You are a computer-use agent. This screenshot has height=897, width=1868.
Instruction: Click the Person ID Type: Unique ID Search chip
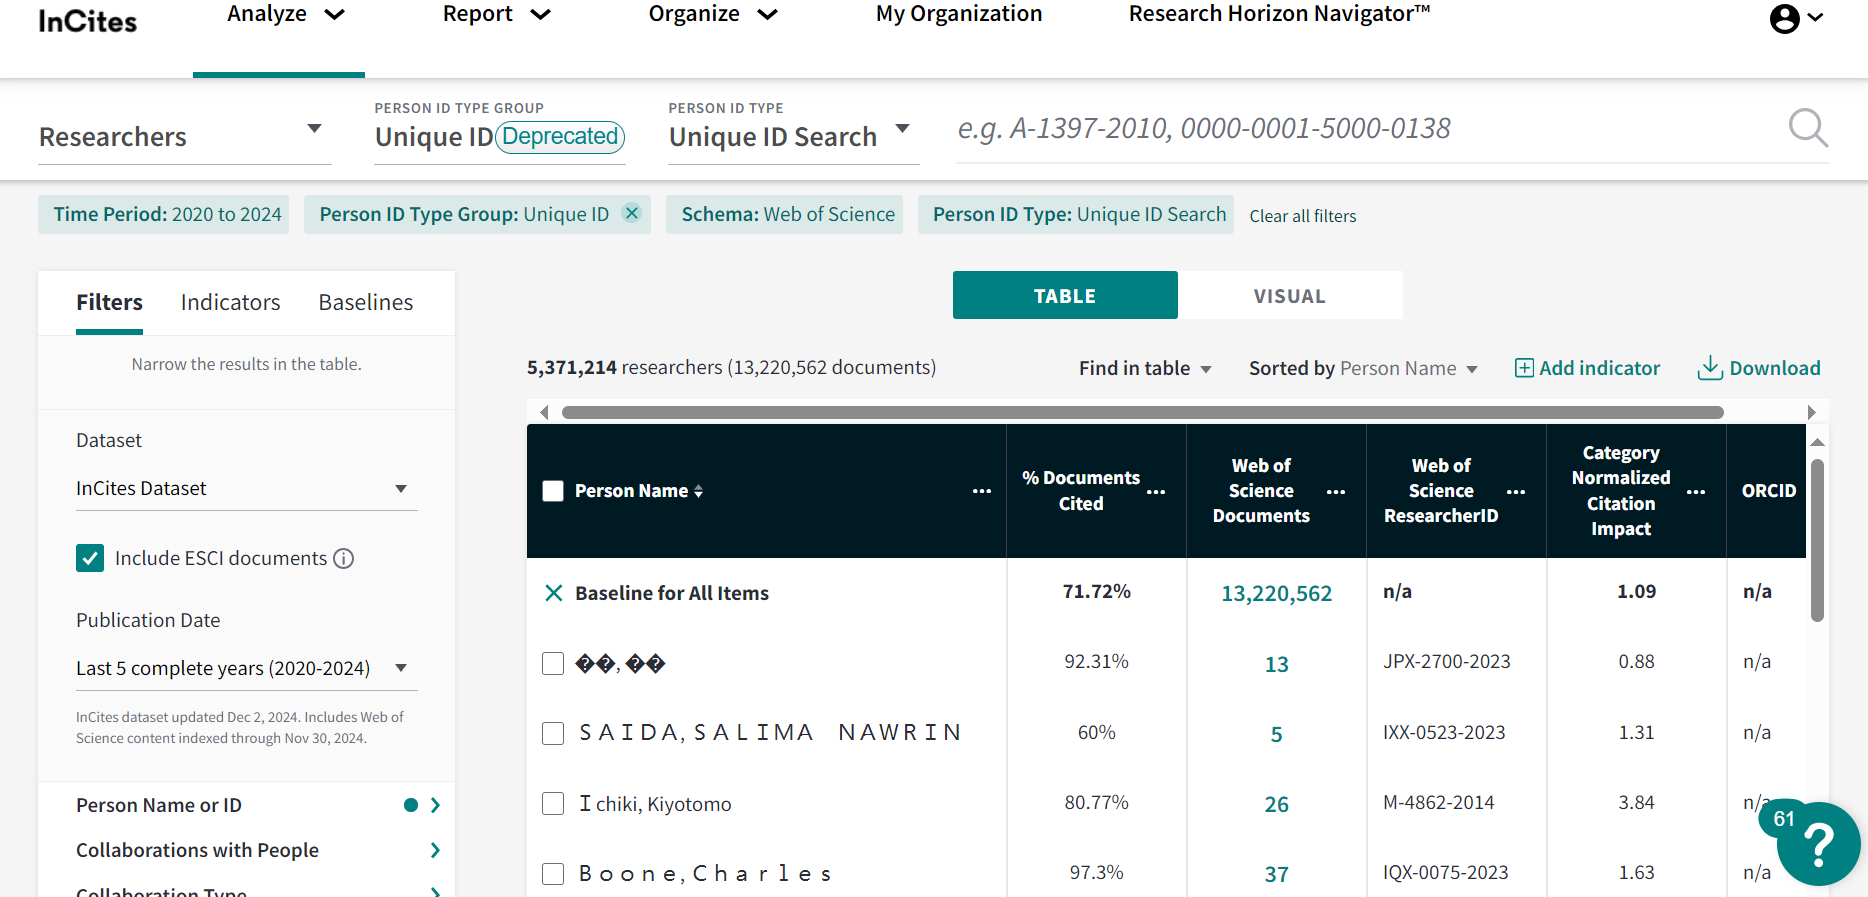click(1076, 214)
